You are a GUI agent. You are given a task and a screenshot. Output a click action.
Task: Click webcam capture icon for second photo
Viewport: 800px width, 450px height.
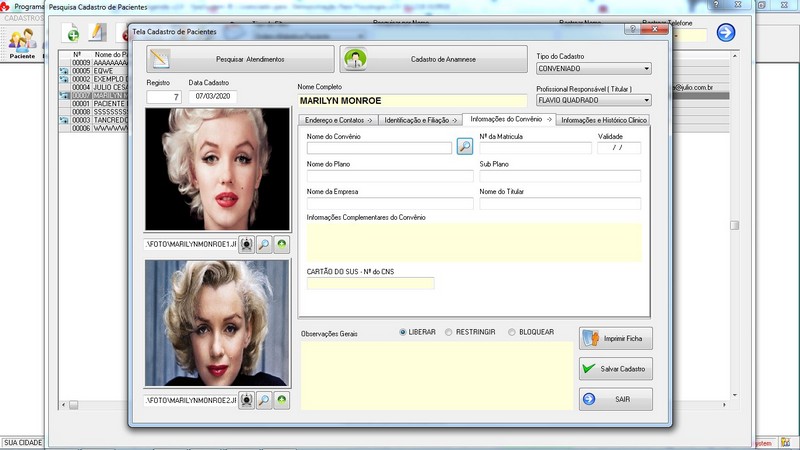[246, 401]
